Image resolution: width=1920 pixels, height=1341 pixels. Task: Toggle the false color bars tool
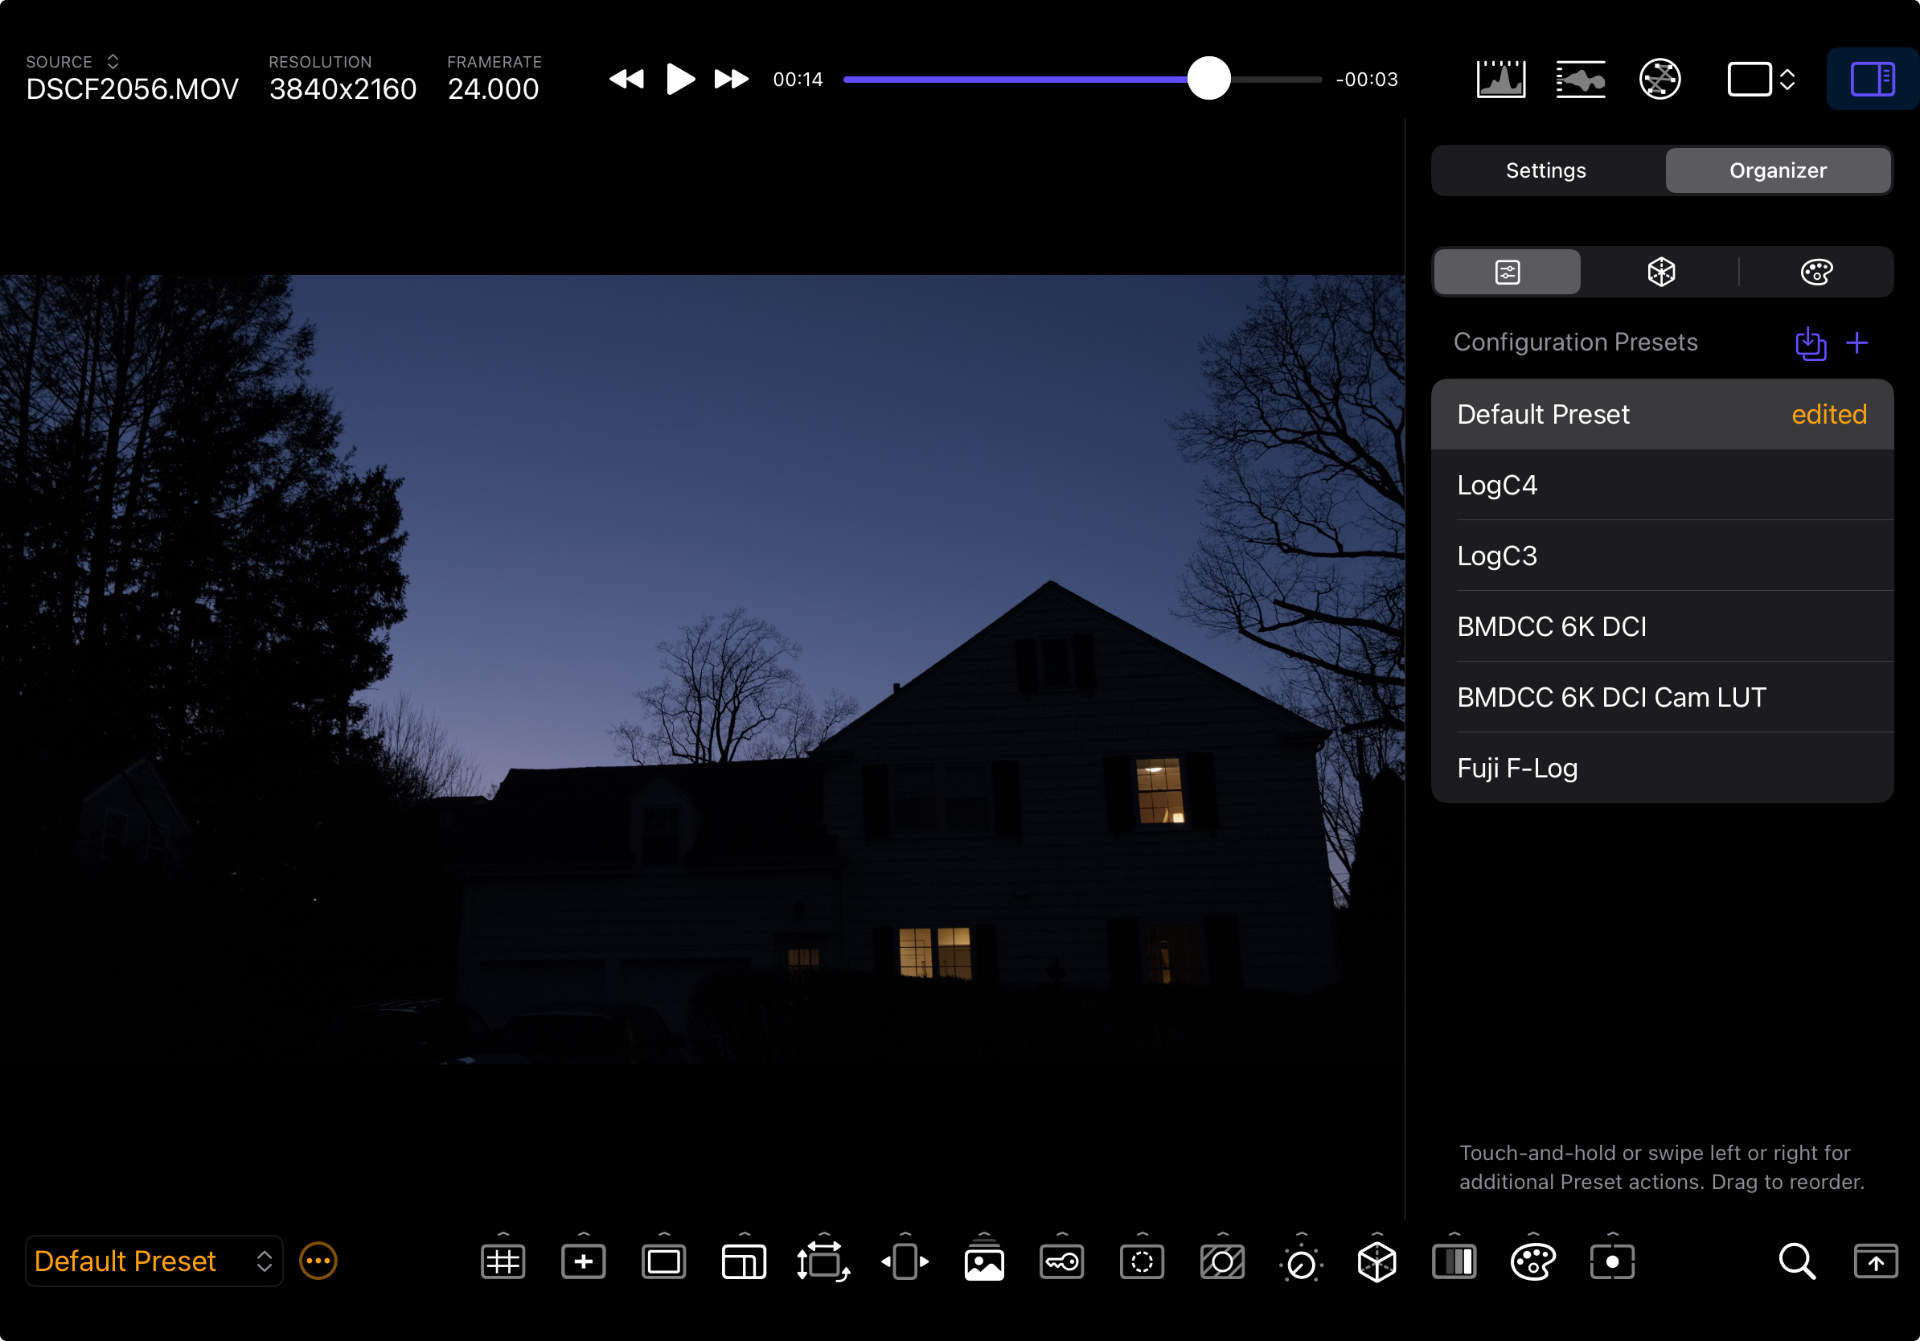[1453, 1262]
